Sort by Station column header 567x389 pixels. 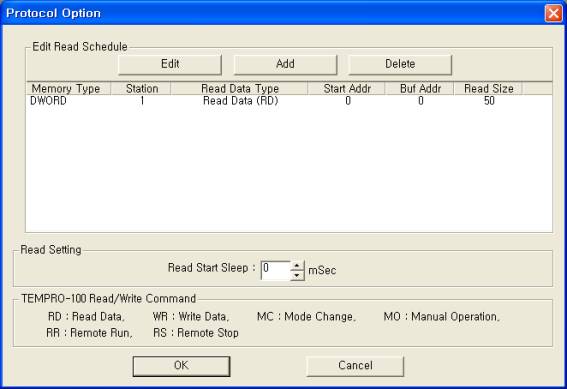141,89
